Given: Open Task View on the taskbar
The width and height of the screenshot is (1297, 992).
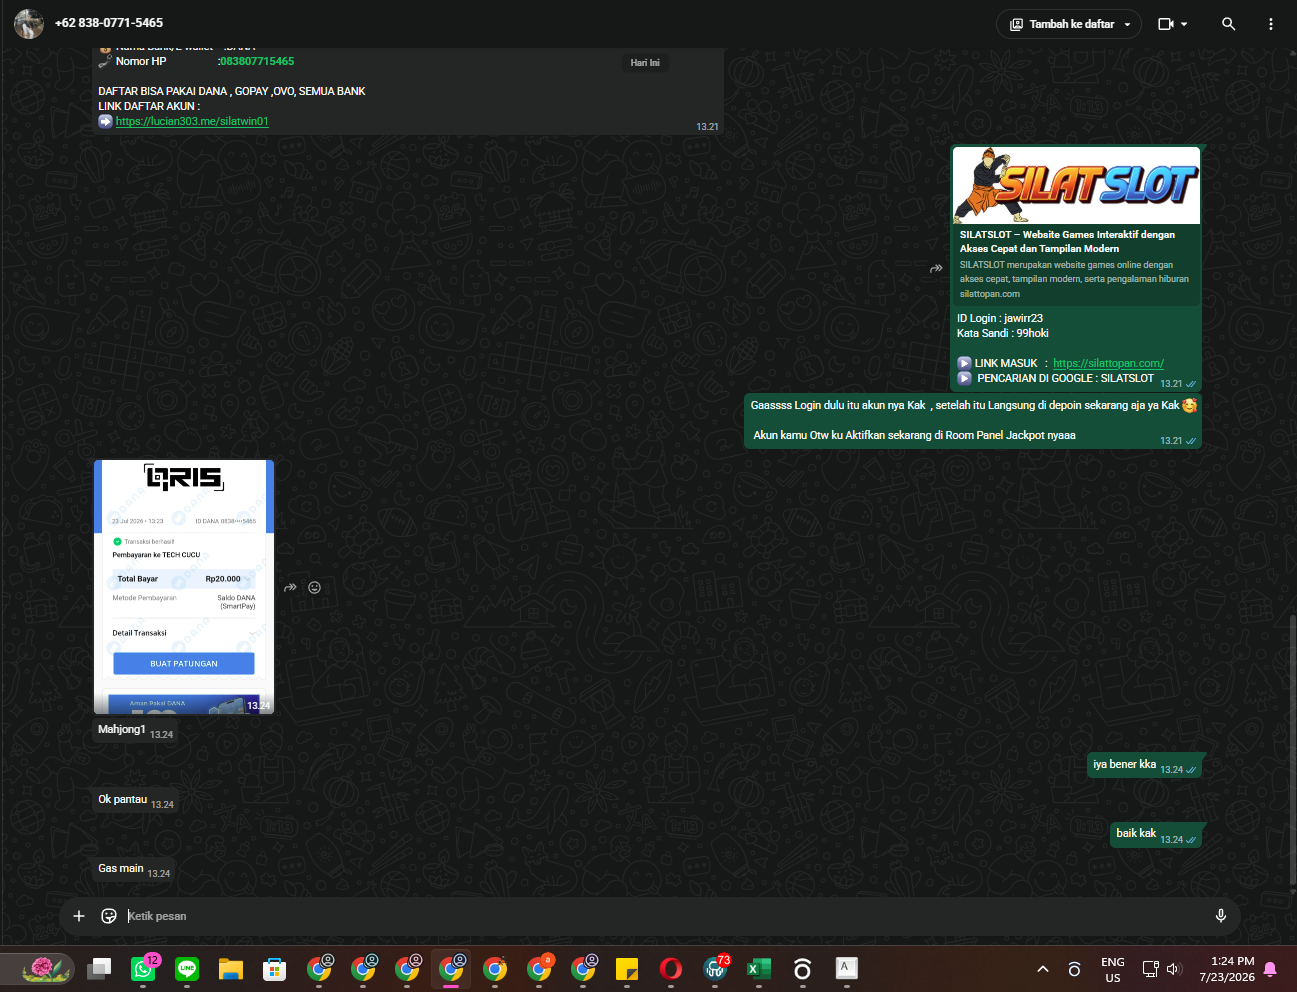Looking at the screenshot, I should (99, 968).
